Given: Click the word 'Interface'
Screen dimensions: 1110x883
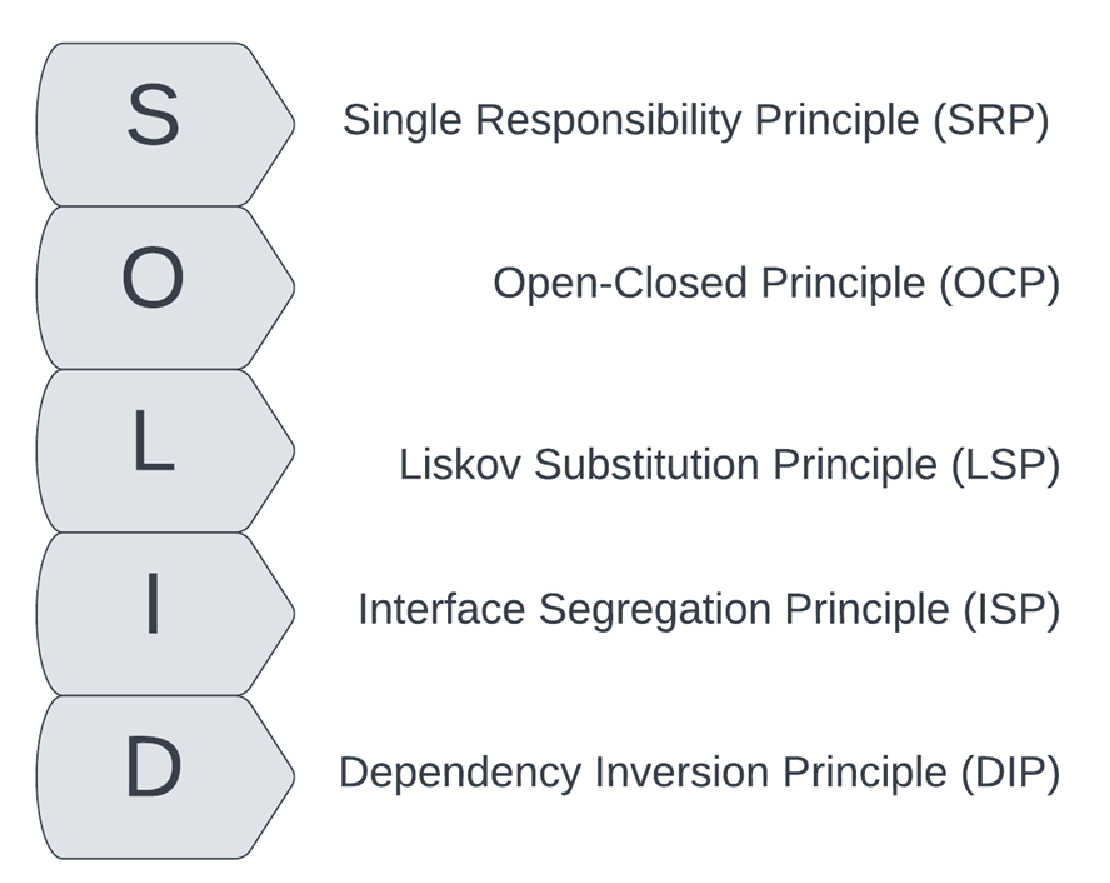Looking at the screenshot, I should click(x=442, y=610).
